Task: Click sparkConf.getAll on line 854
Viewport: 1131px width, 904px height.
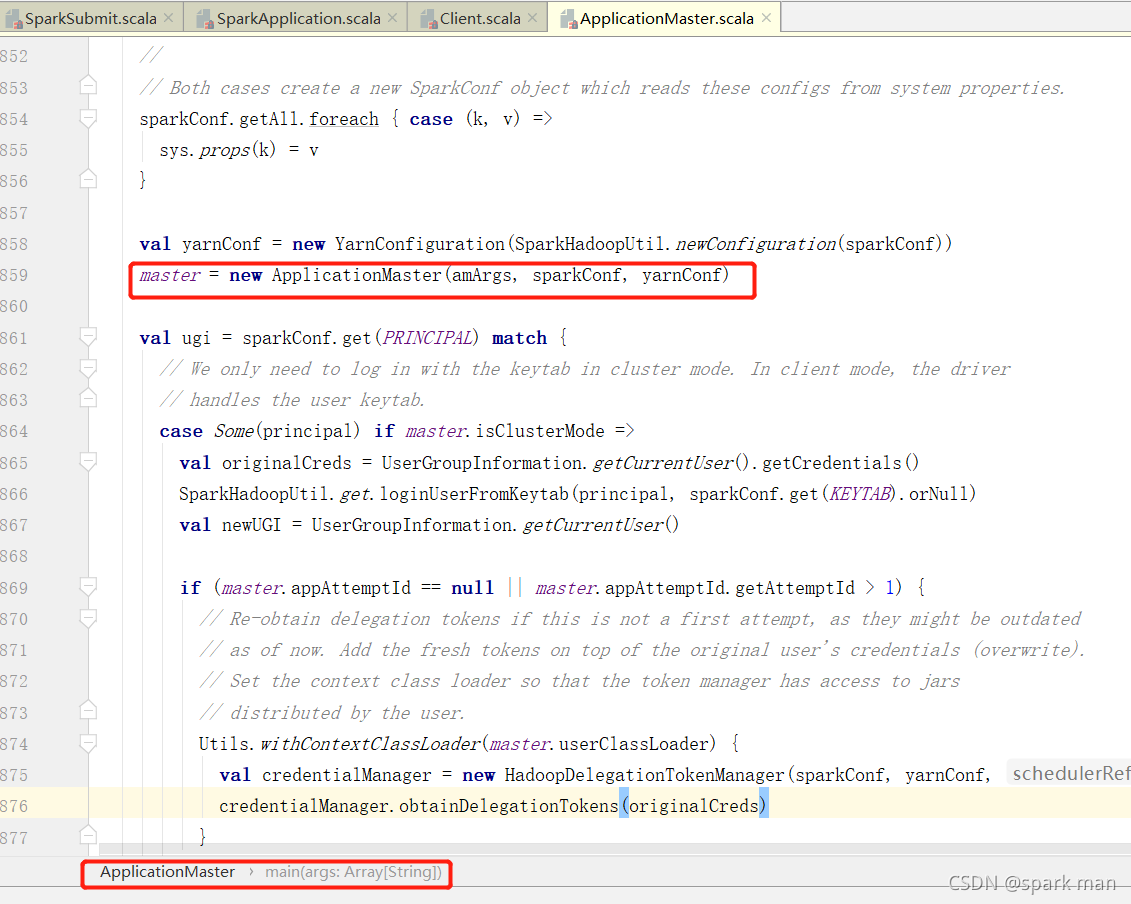Action: (x=219, y=118)
